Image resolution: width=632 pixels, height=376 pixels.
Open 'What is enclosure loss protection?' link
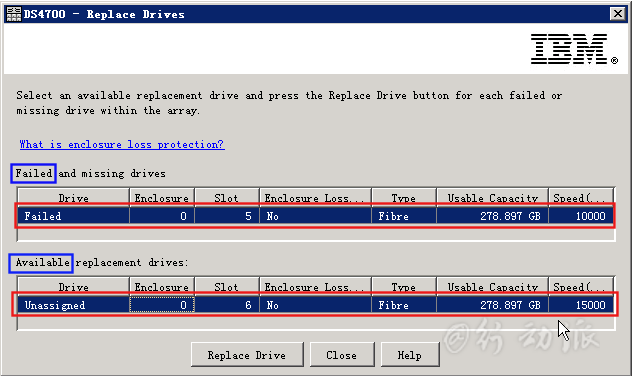[x=122, y=144]
